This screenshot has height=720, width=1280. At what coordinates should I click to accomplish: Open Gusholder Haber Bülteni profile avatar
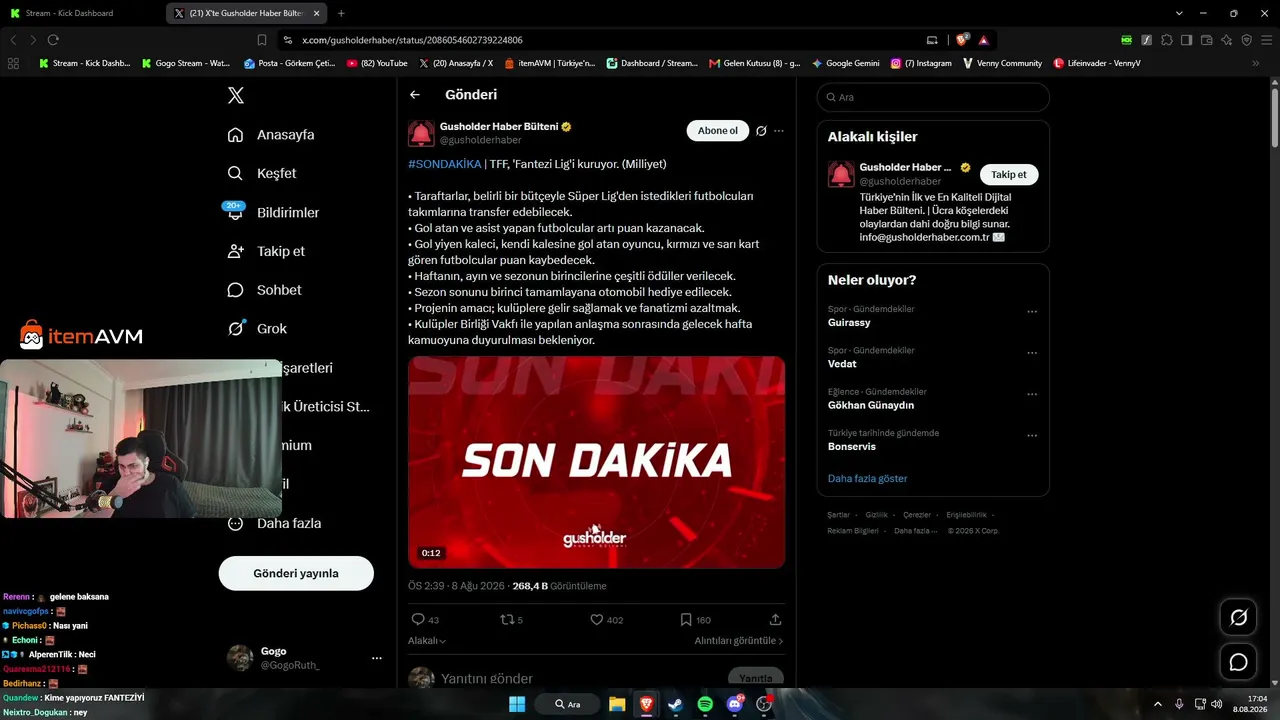[422, 133]
